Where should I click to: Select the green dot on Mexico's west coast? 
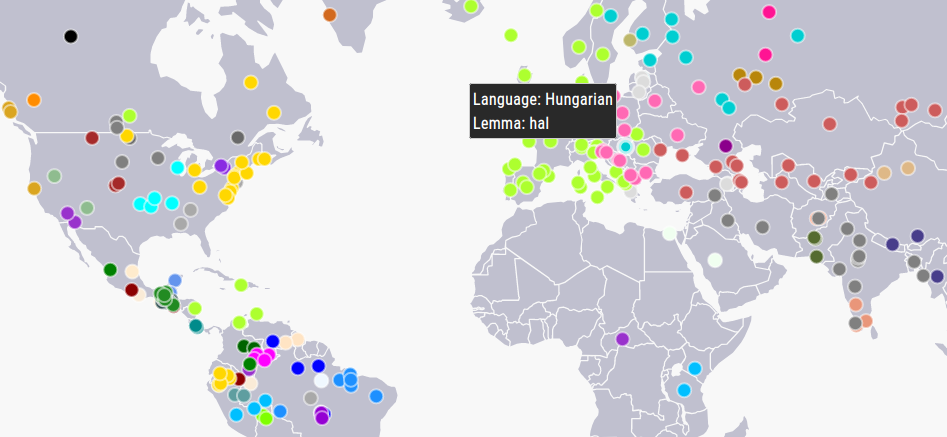pyautogui.click(x=110, y=270)
